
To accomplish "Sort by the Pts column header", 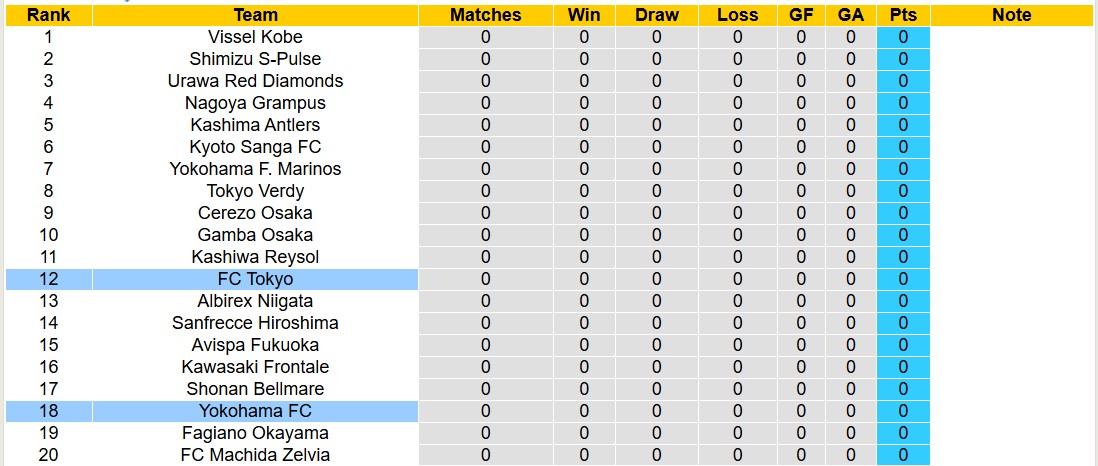I will tap(903, 15).
